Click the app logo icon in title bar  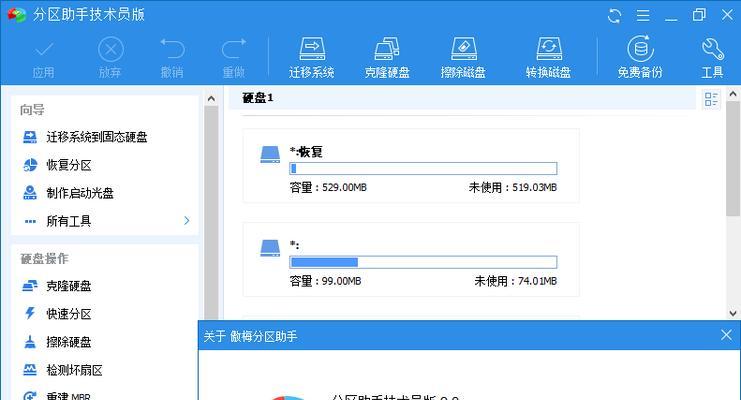pos(17,15)
